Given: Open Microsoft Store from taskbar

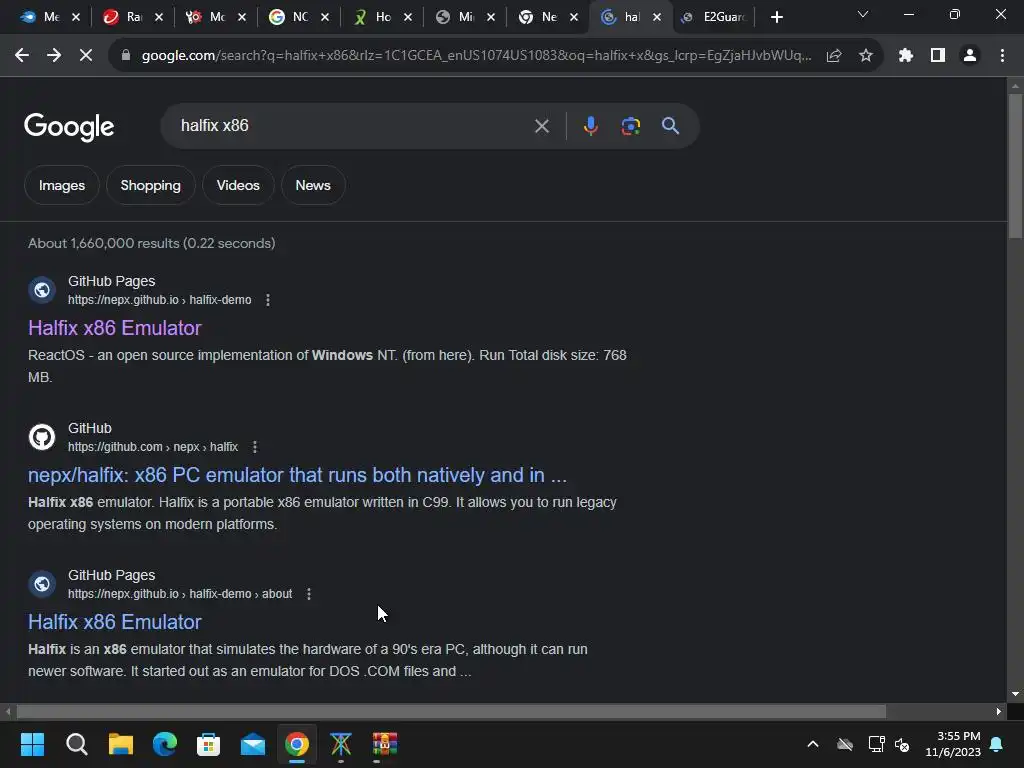Looking at the screenshot, I should [x=208, y=744].
